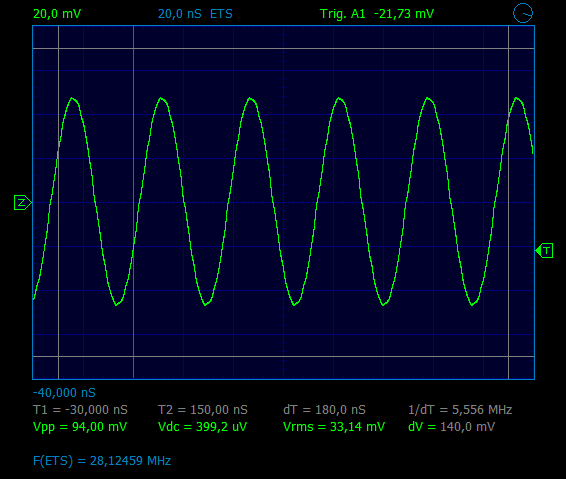The image size is (566, 479).
Task: Select the T1 = -30,000 nS cursor readout
Action: (x=80, y=410)
